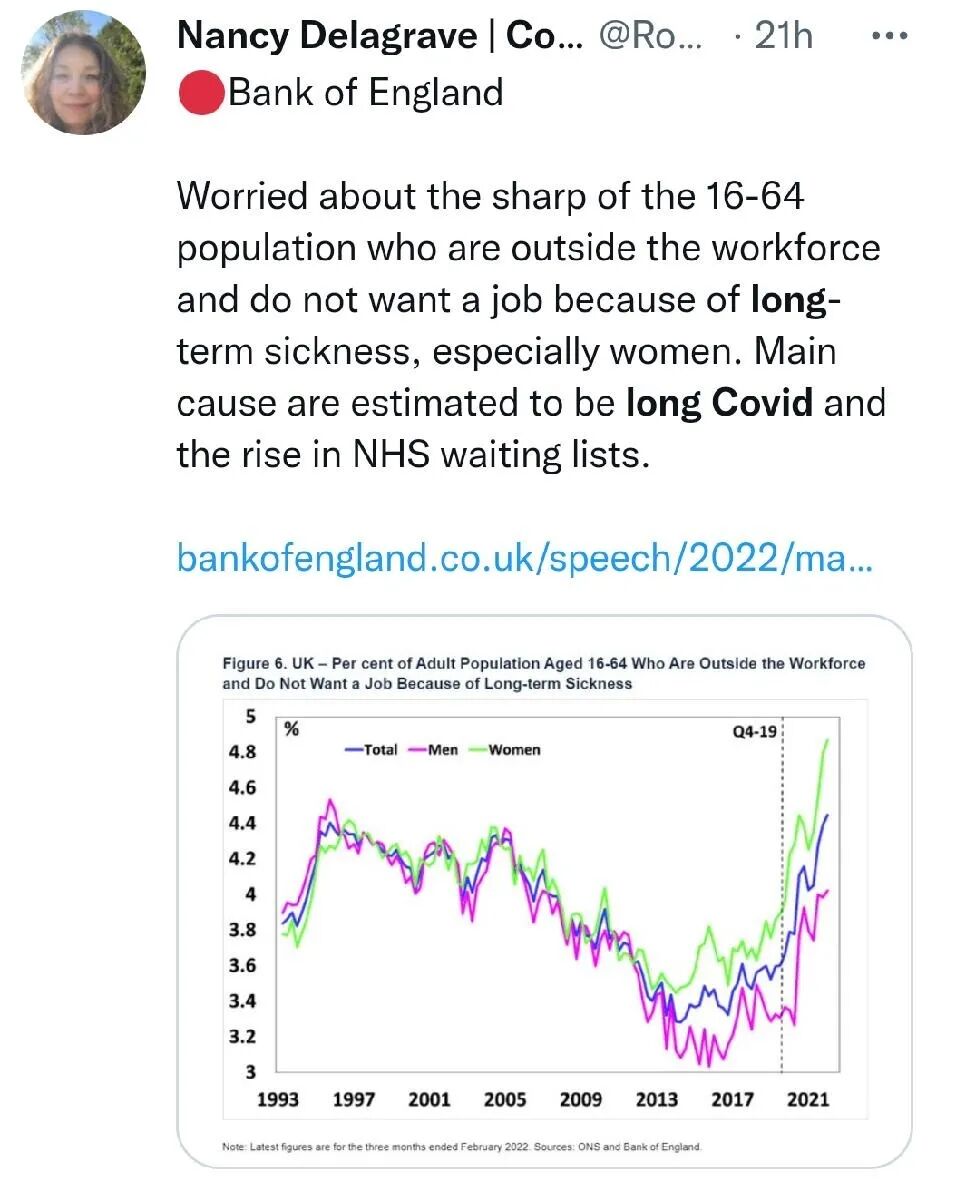
Task: Click the 2009 x-axis year label
Action: pos(581,1099)
